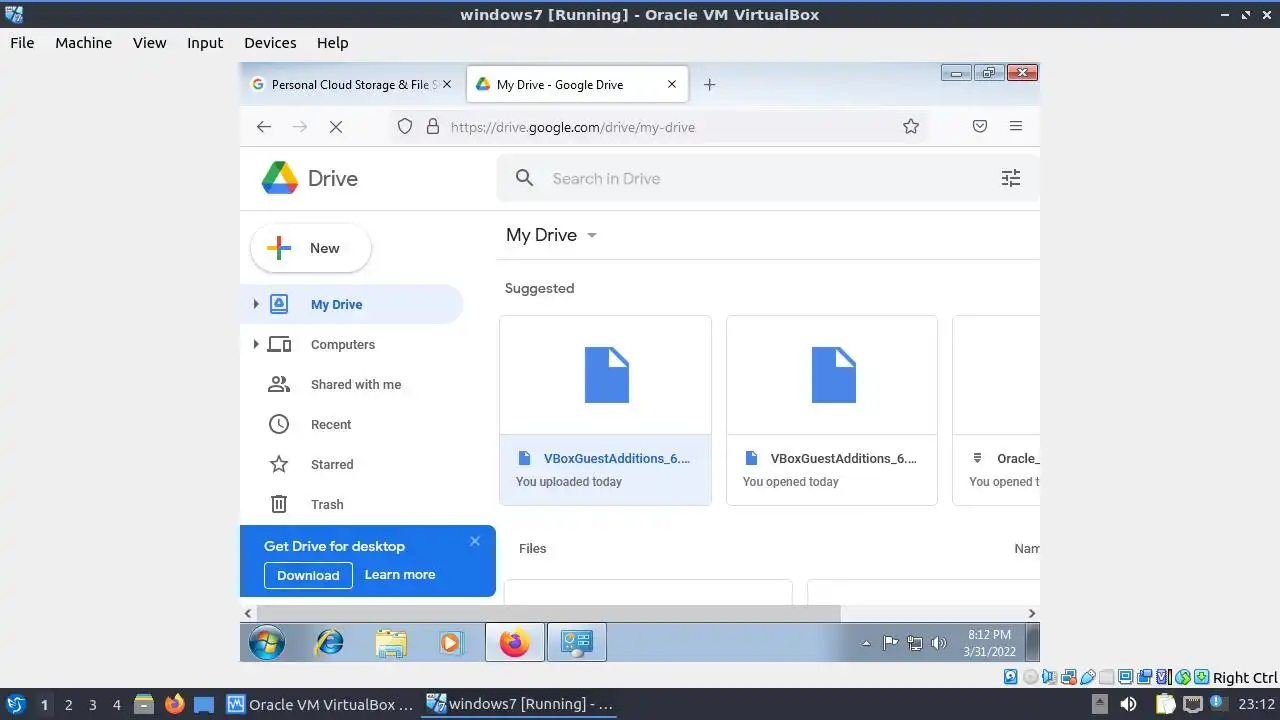Image resolution: width=1280 pixels, height=720 pixels.
Task: Open the VirtualBox Help menu
Action: 333,43
